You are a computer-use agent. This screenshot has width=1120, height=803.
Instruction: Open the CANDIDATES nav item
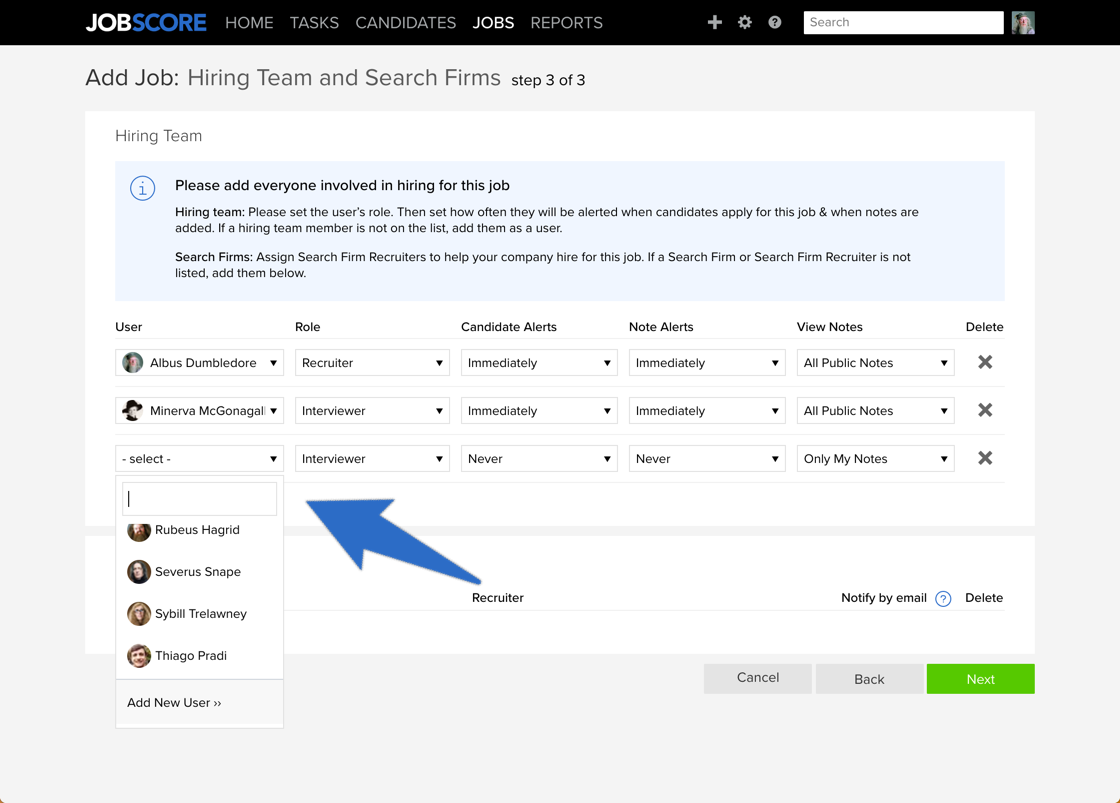pos(406,23)
